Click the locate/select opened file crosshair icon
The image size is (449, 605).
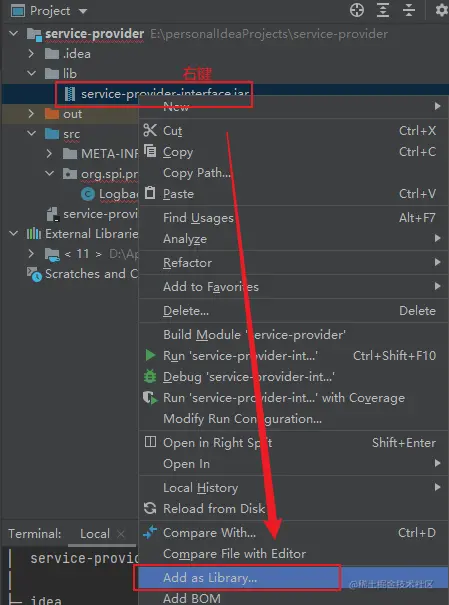coord(357,10)
